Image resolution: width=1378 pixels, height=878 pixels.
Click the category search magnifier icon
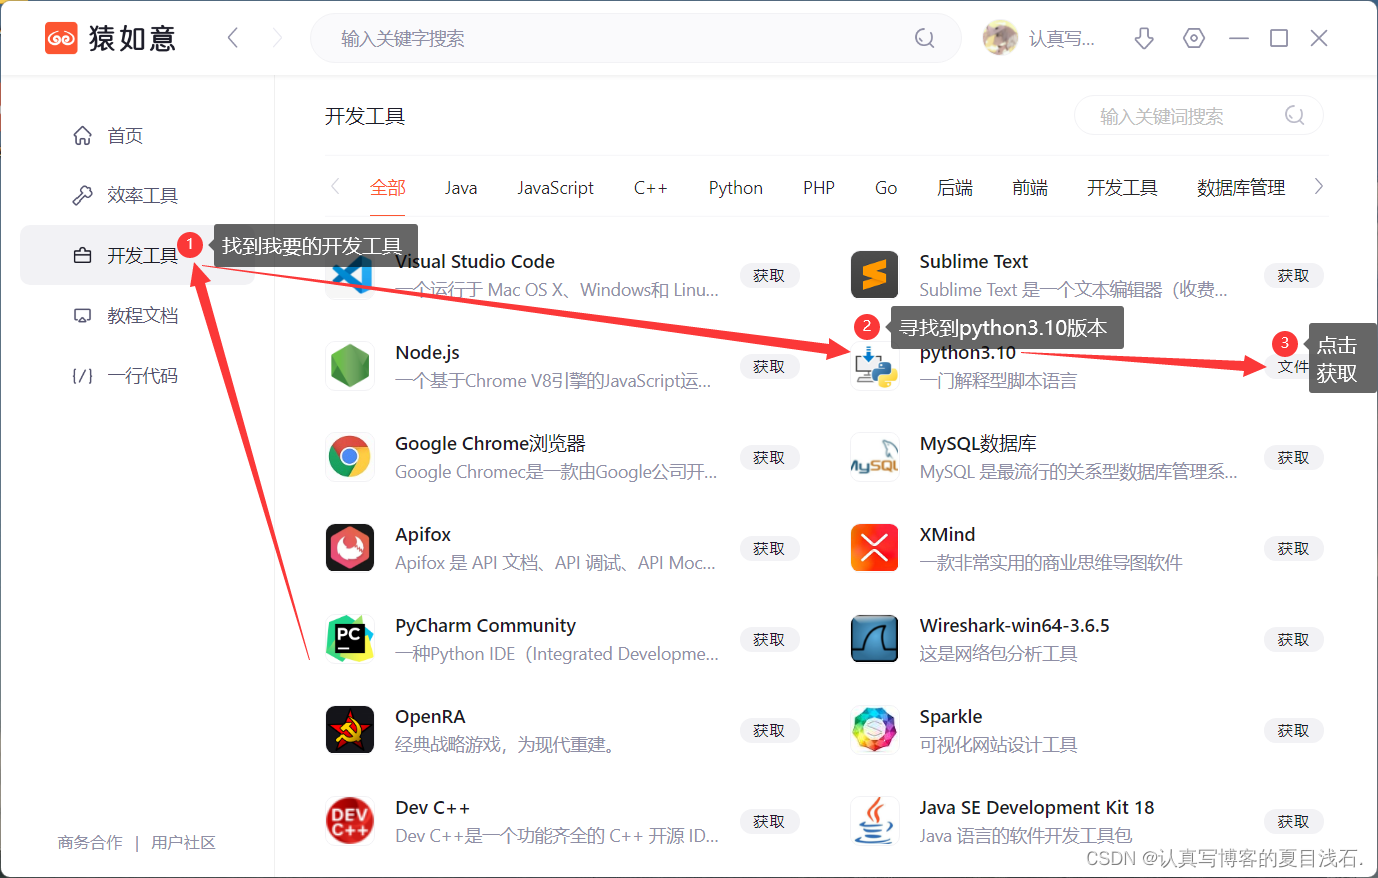pos(1295,116)
